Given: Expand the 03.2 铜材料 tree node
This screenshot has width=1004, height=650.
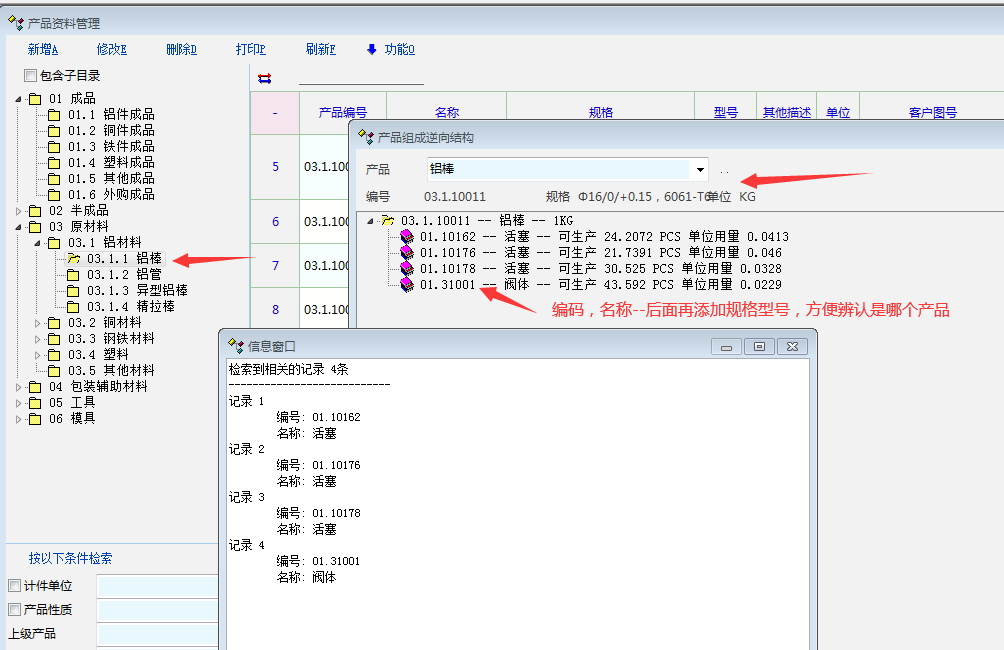Looking at the screenshot, I should pyautogui.click(x=38, y=323).
